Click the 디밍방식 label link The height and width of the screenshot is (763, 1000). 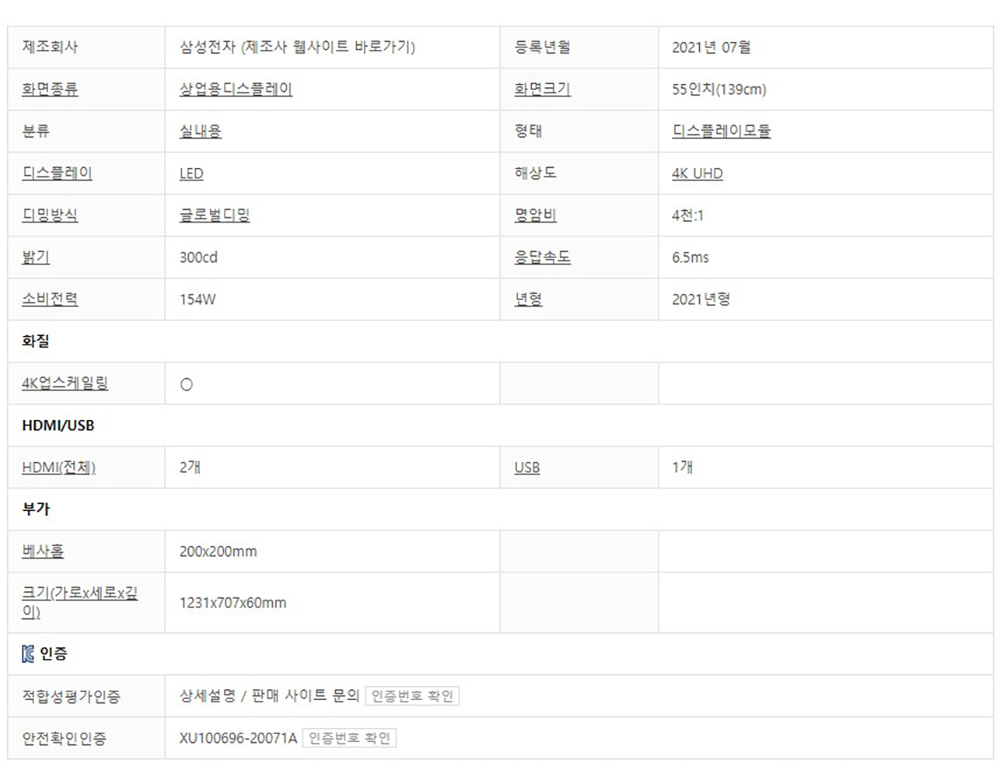[x=50, y=215]
